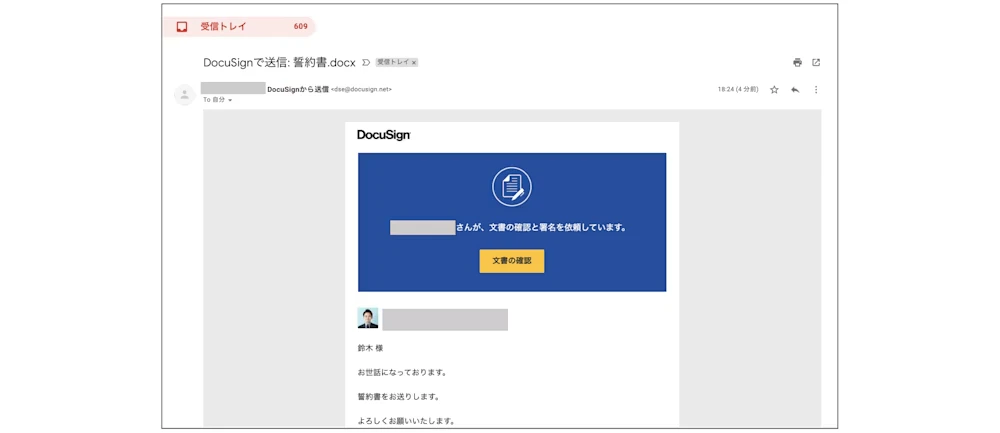The height and width of the screenshot is (433, 1000).
Task: Click the DocuSign logo in email
Action: (x=383, y=135)
